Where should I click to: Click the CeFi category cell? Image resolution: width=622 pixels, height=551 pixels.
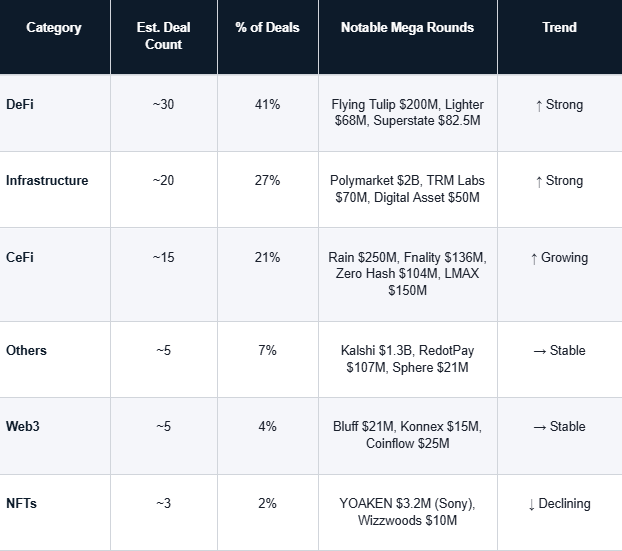(19, 258)
